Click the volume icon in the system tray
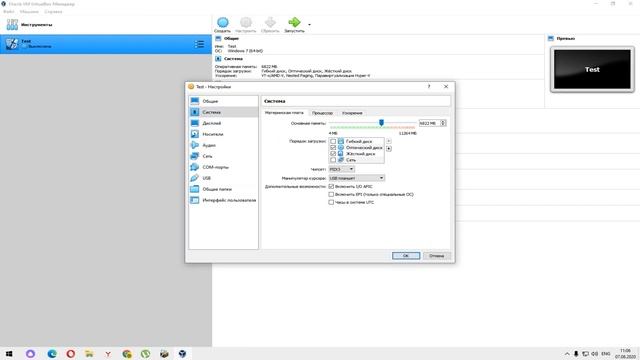This screenshot has width=640, height=360. (595, 353)
